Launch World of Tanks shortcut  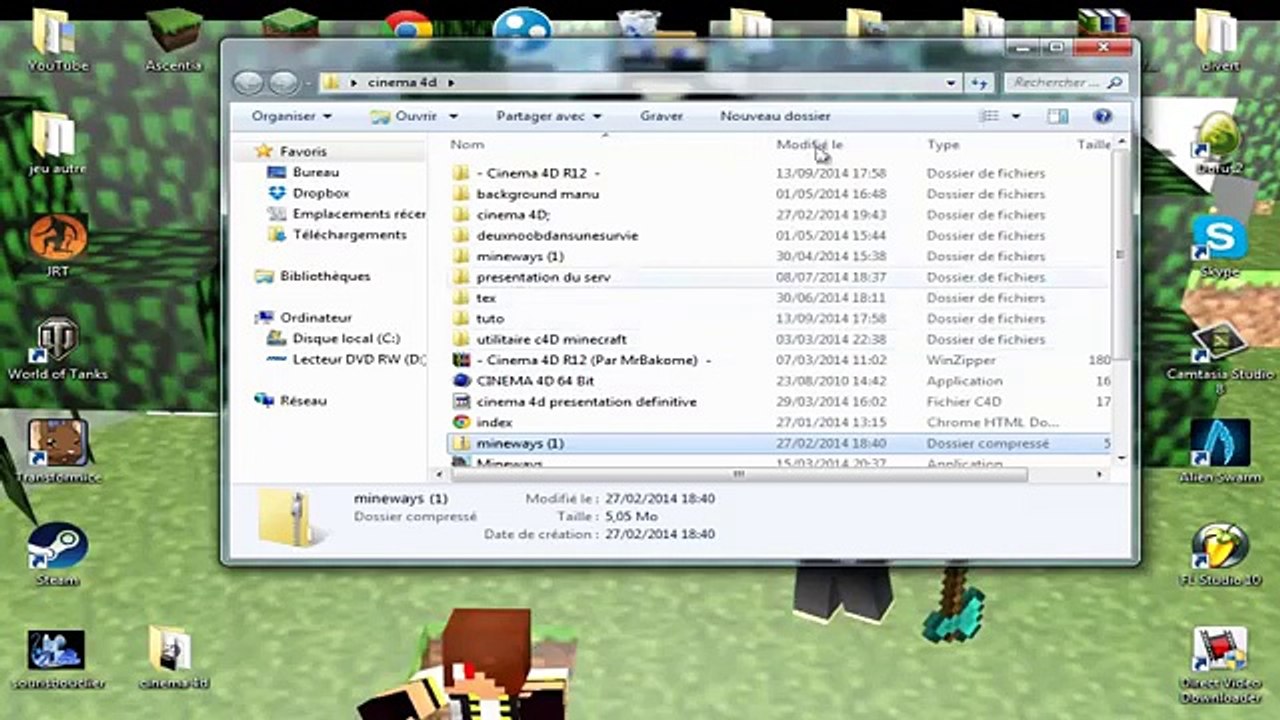(x=56, y=350)
